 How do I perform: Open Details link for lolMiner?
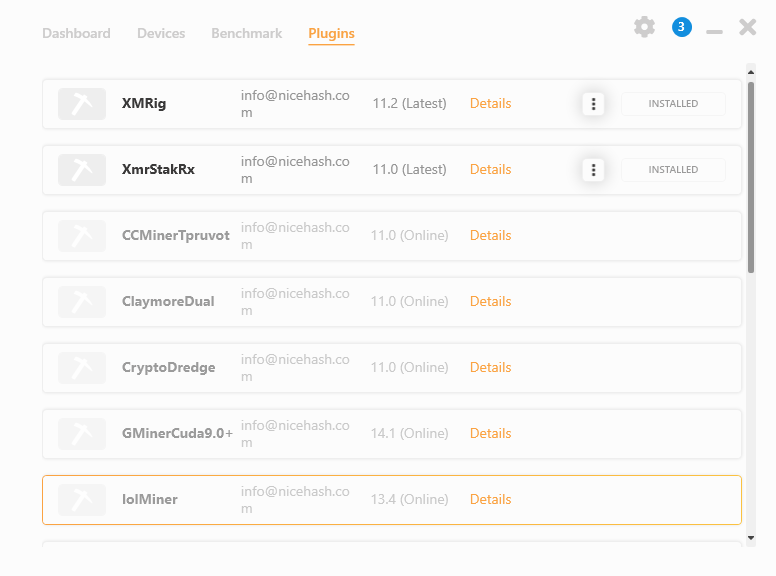tap(490, 499)
